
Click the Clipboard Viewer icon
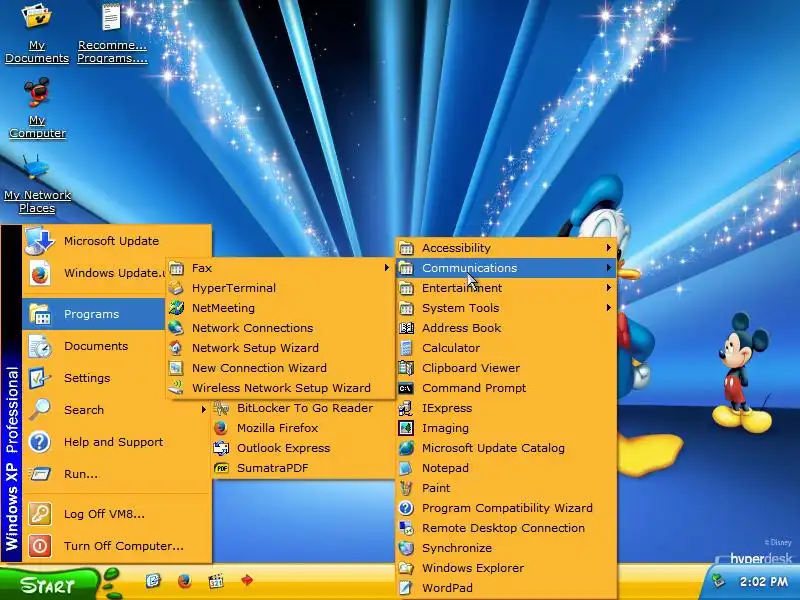(406, 368)
